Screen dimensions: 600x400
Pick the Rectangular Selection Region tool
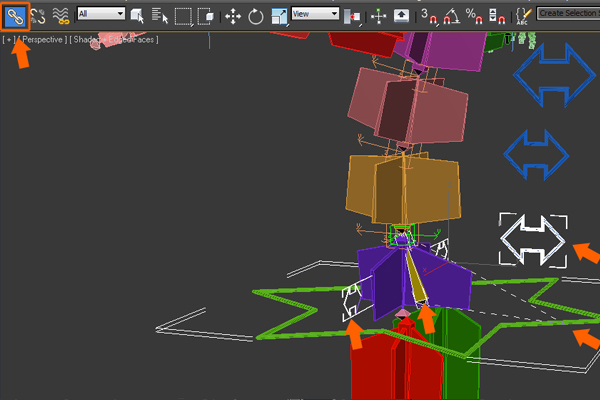point(183,17)
